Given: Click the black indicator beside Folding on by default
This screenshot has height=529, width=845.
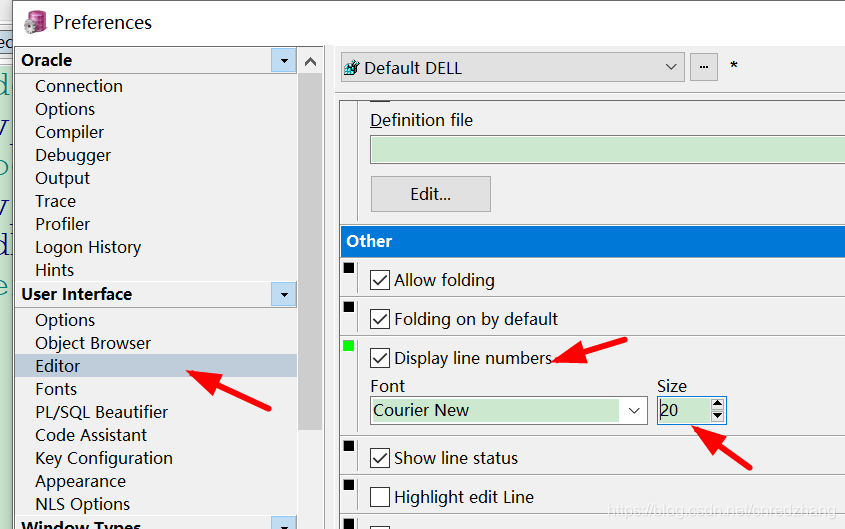Looking at the screenshot, I should tap(349, 307).
